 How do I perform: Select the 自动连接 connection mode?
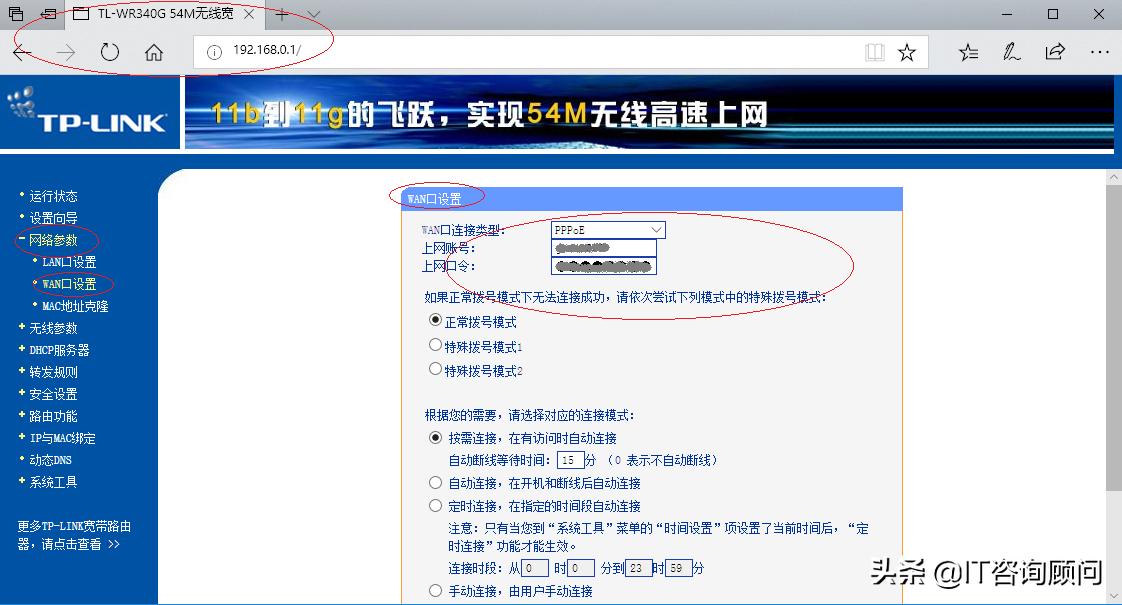pos(435,481)
